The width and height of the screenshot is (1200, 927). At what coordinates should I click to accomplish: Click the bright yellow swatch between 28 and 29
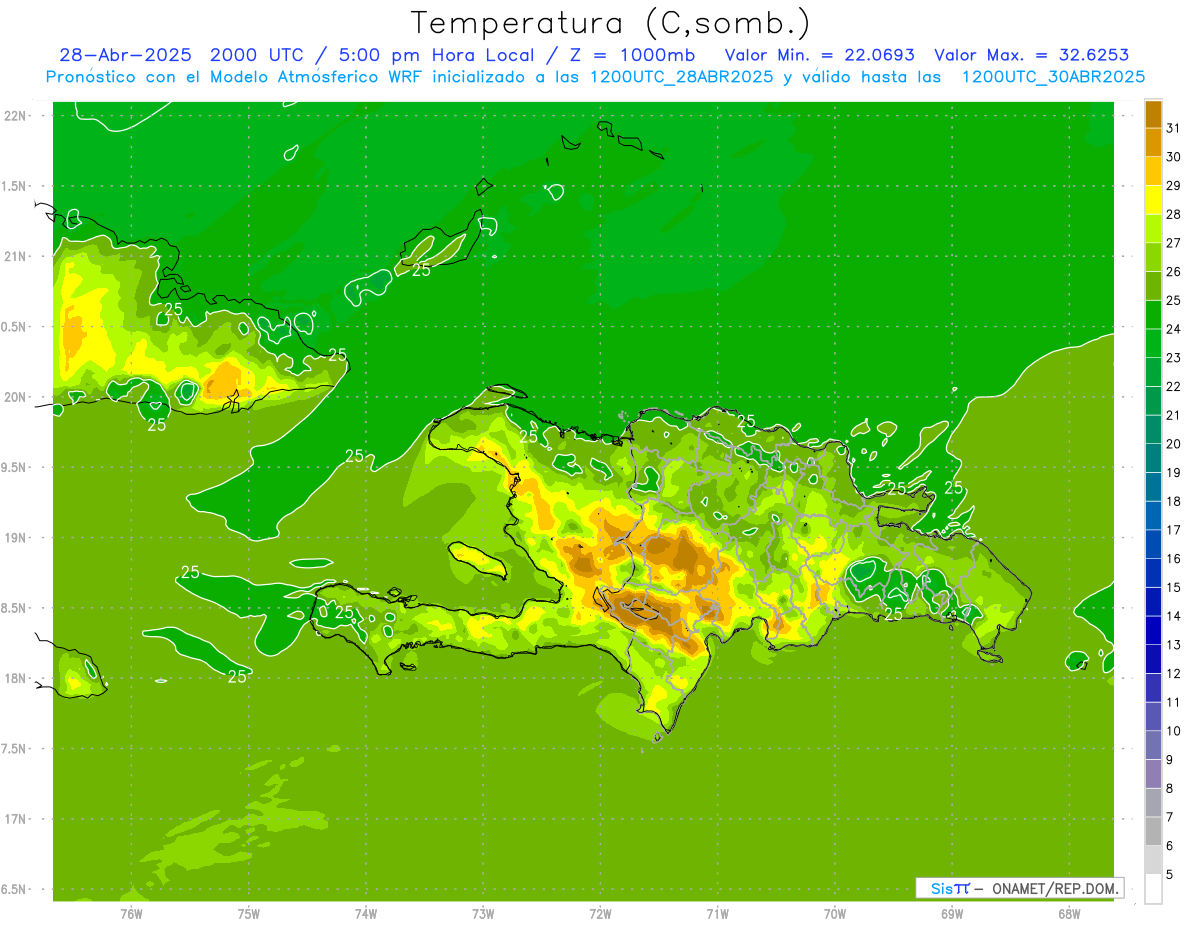point(1154,199)
